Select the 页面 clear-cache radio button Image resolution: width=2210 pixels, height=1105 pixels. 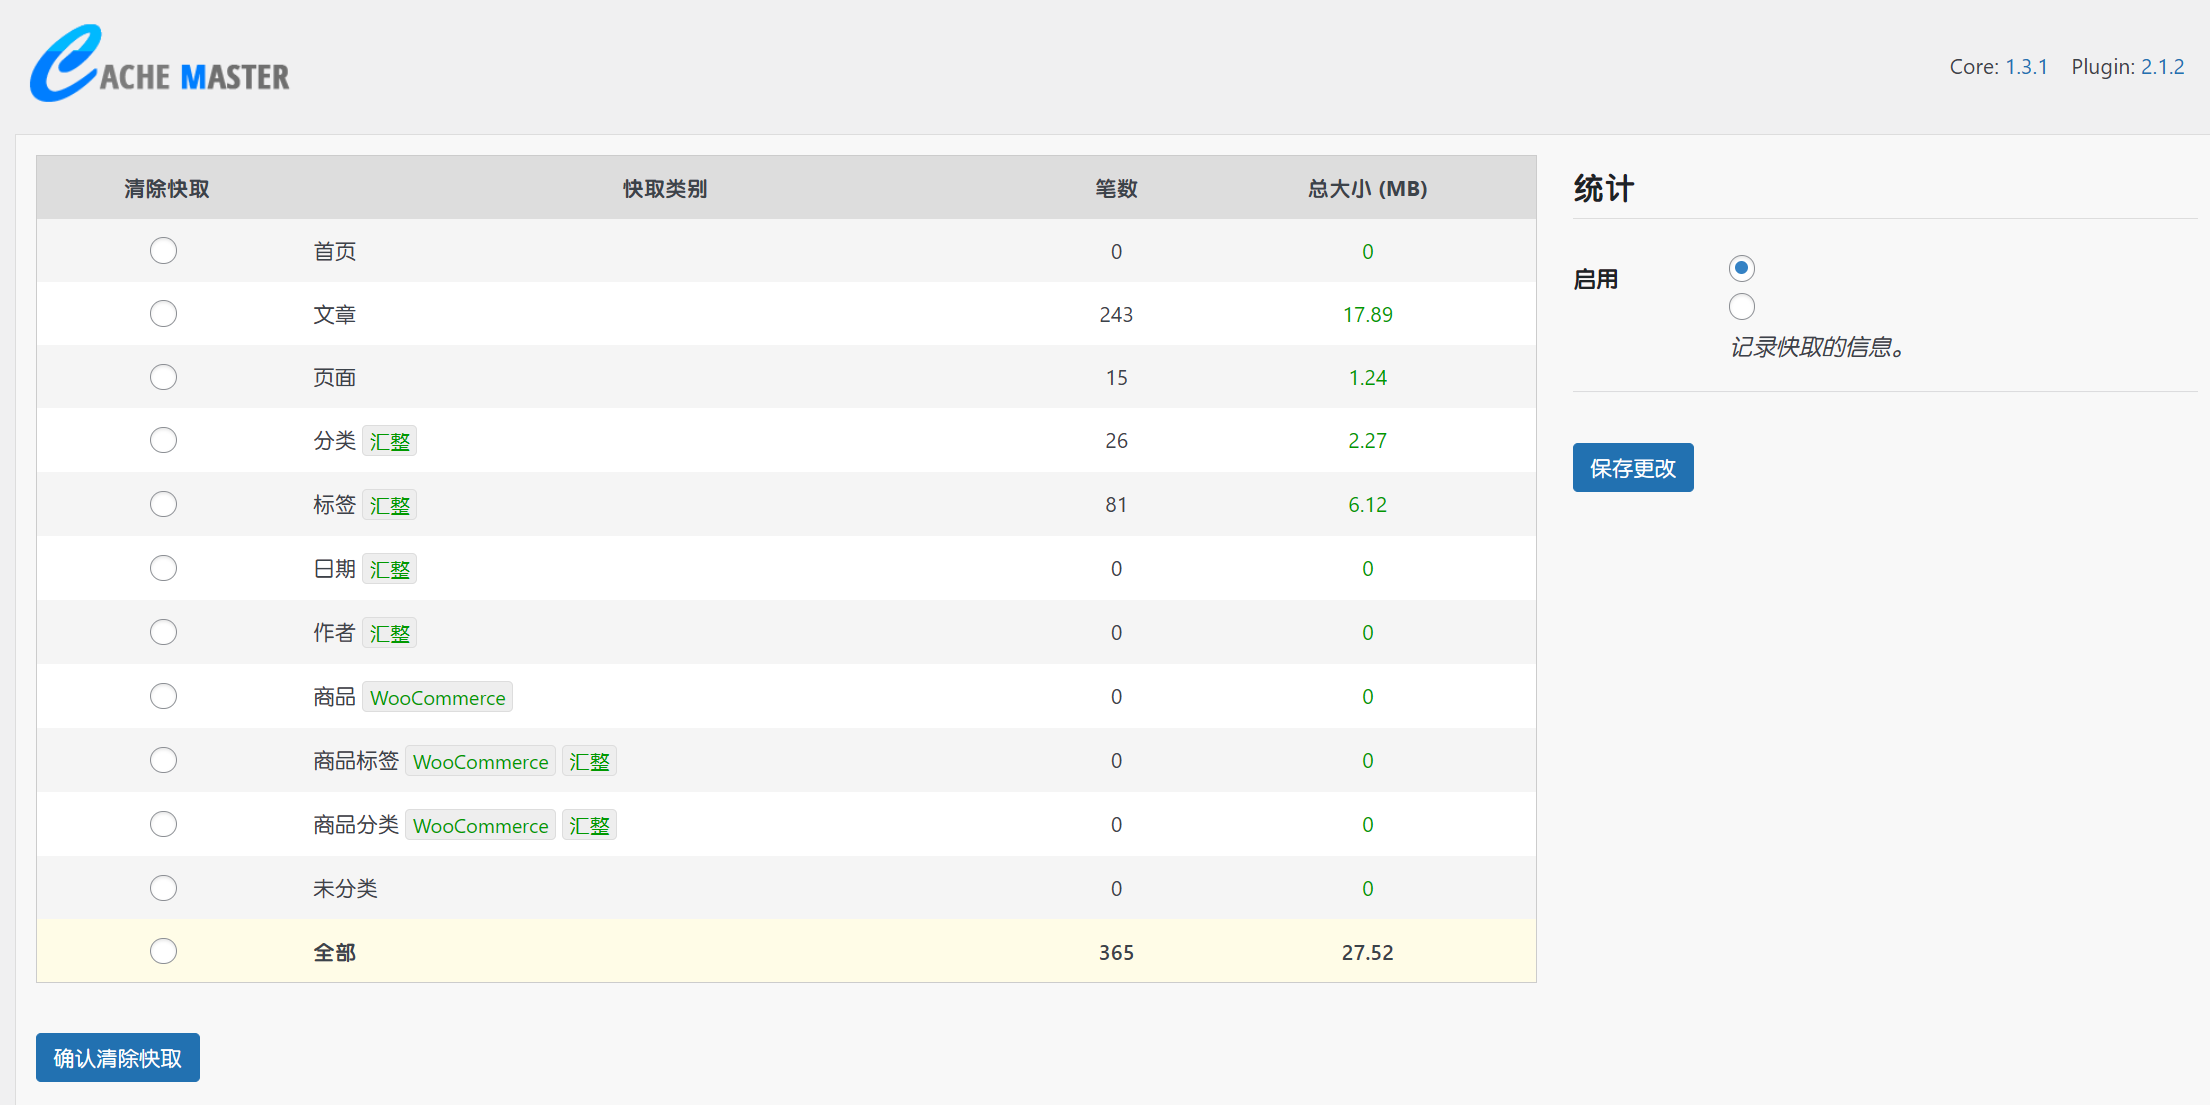coord(163,377)
